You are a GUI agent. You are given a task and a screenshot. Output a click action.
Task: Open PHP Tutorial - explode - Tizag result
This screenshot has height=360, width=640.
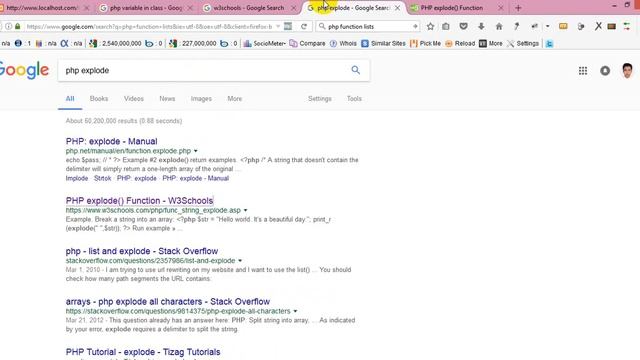coord(143,352)
